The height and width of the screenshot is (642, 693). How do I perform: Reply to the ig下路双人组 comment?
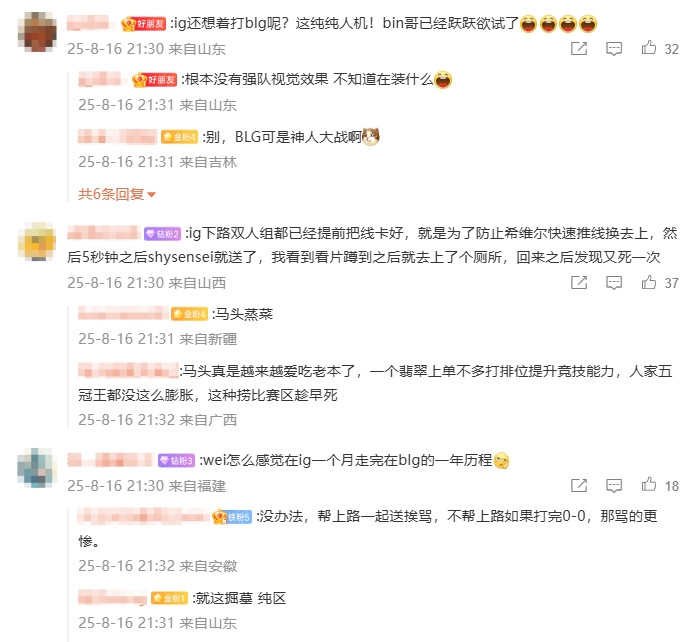pos(614,283)
